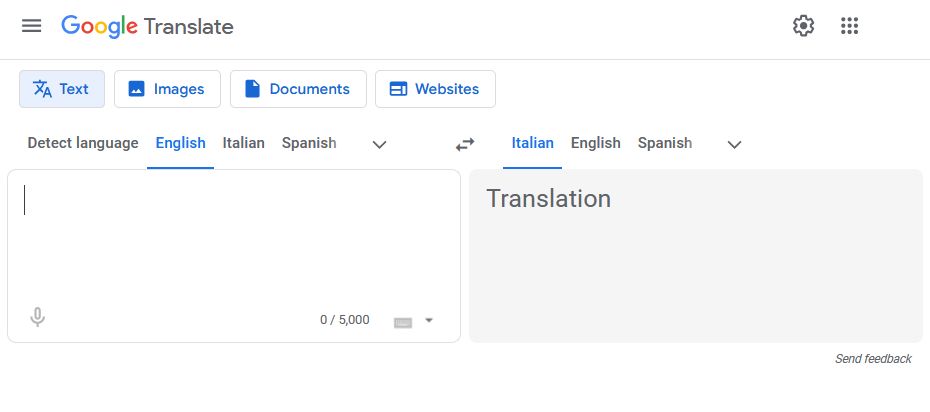Select Spanish as source language
Viewport: 930px width, 412px height.
click(x=309, y=143)
